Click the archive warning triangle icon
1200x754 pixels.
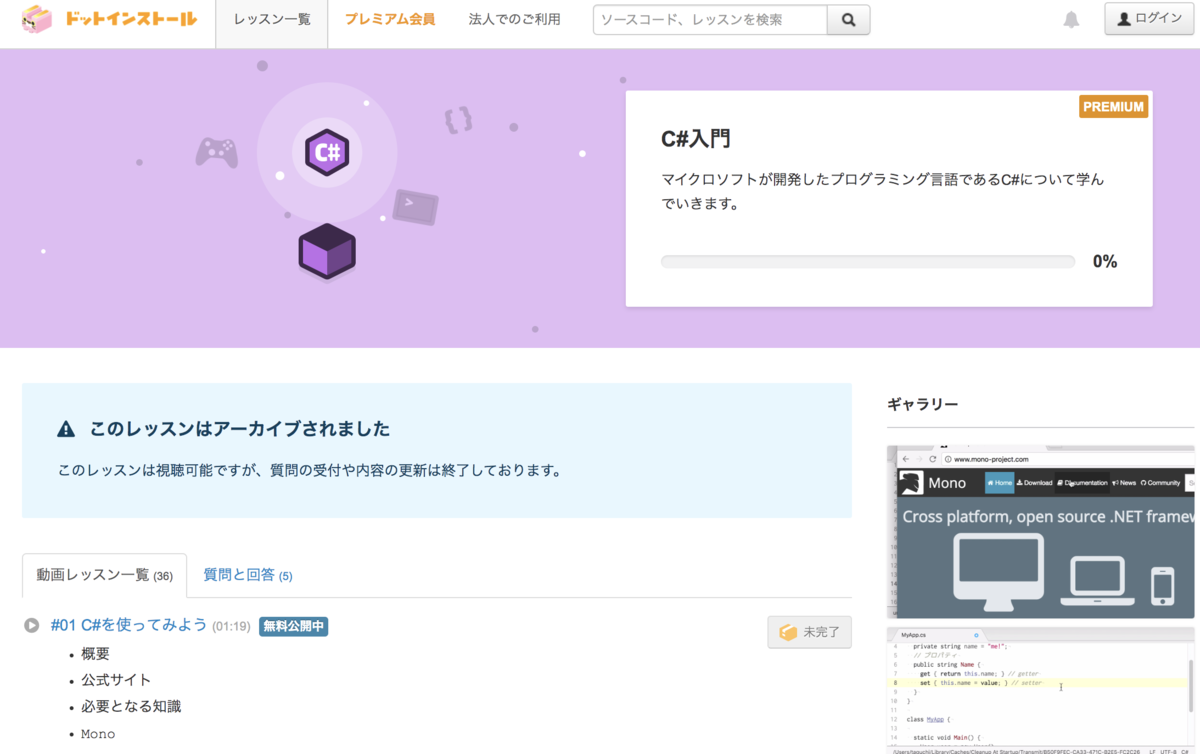tap(66, 430)
